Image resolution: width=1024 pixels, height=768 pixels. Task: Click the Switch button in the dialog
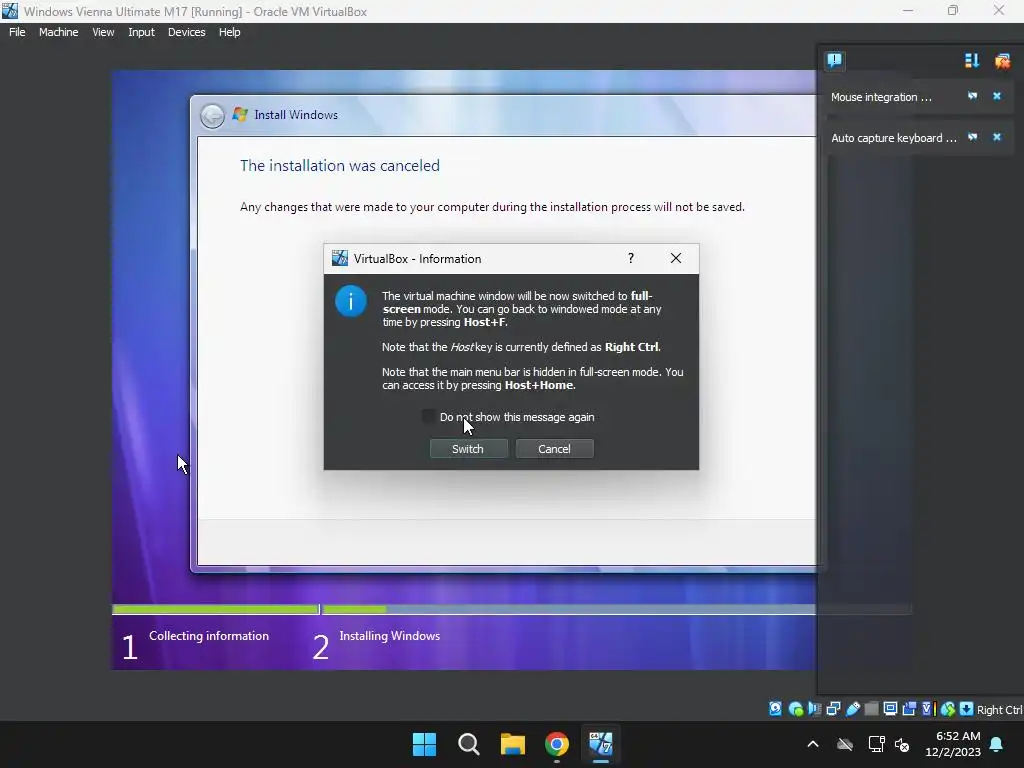[x=468, y=449]
